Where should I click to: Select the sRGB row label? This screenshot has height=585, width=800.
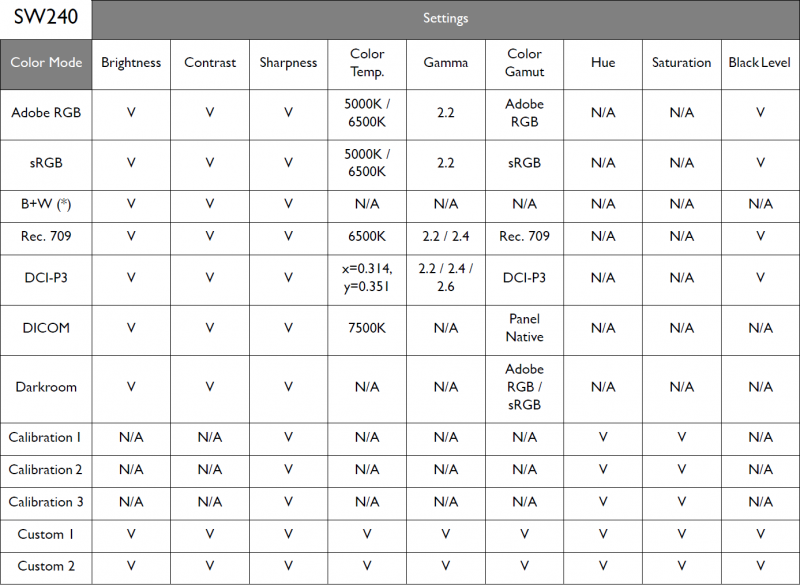[46, 163]
